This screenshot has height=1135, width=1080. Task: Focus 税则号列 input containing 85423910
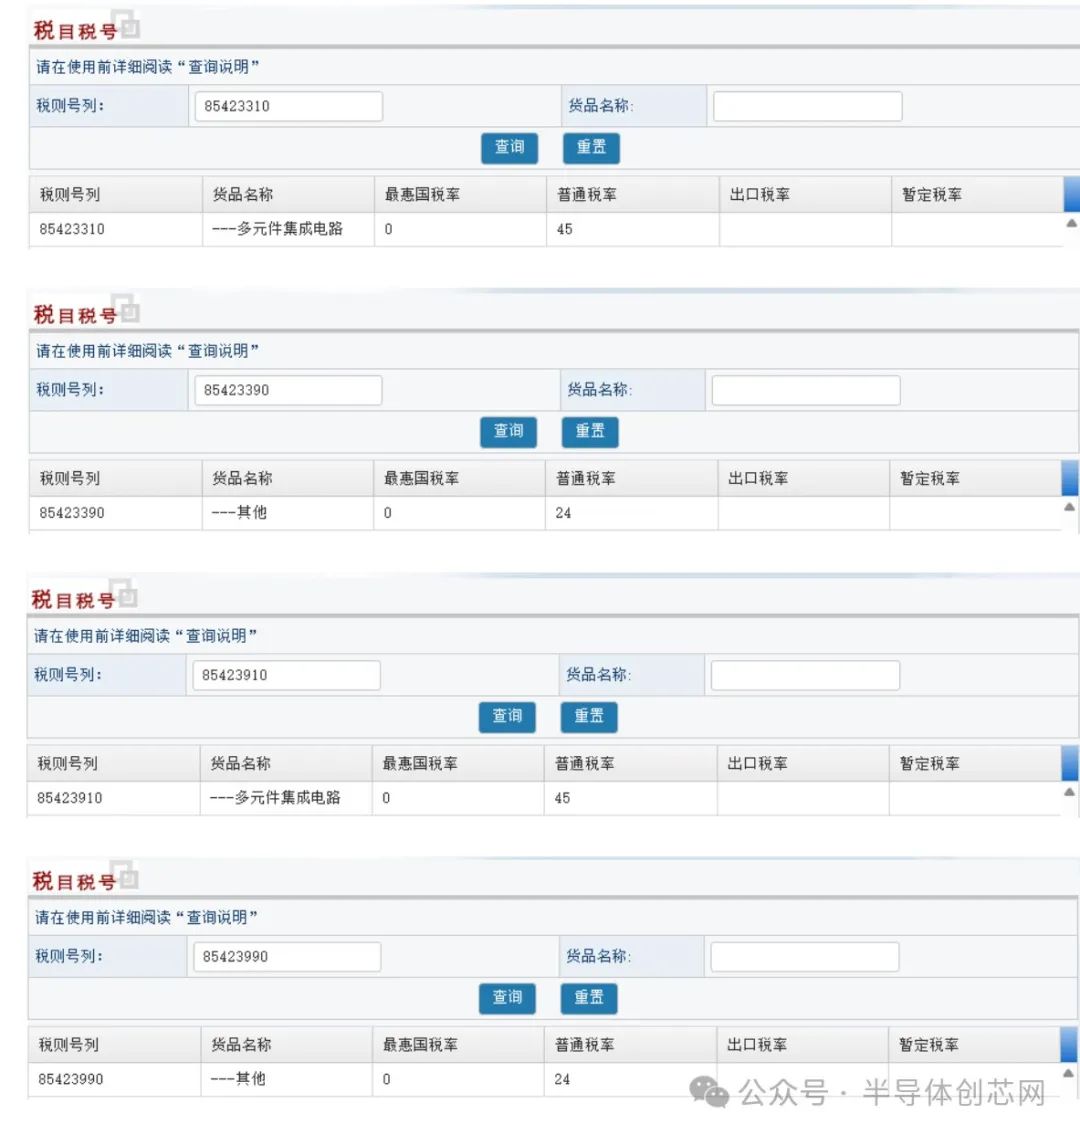(287, 675)
